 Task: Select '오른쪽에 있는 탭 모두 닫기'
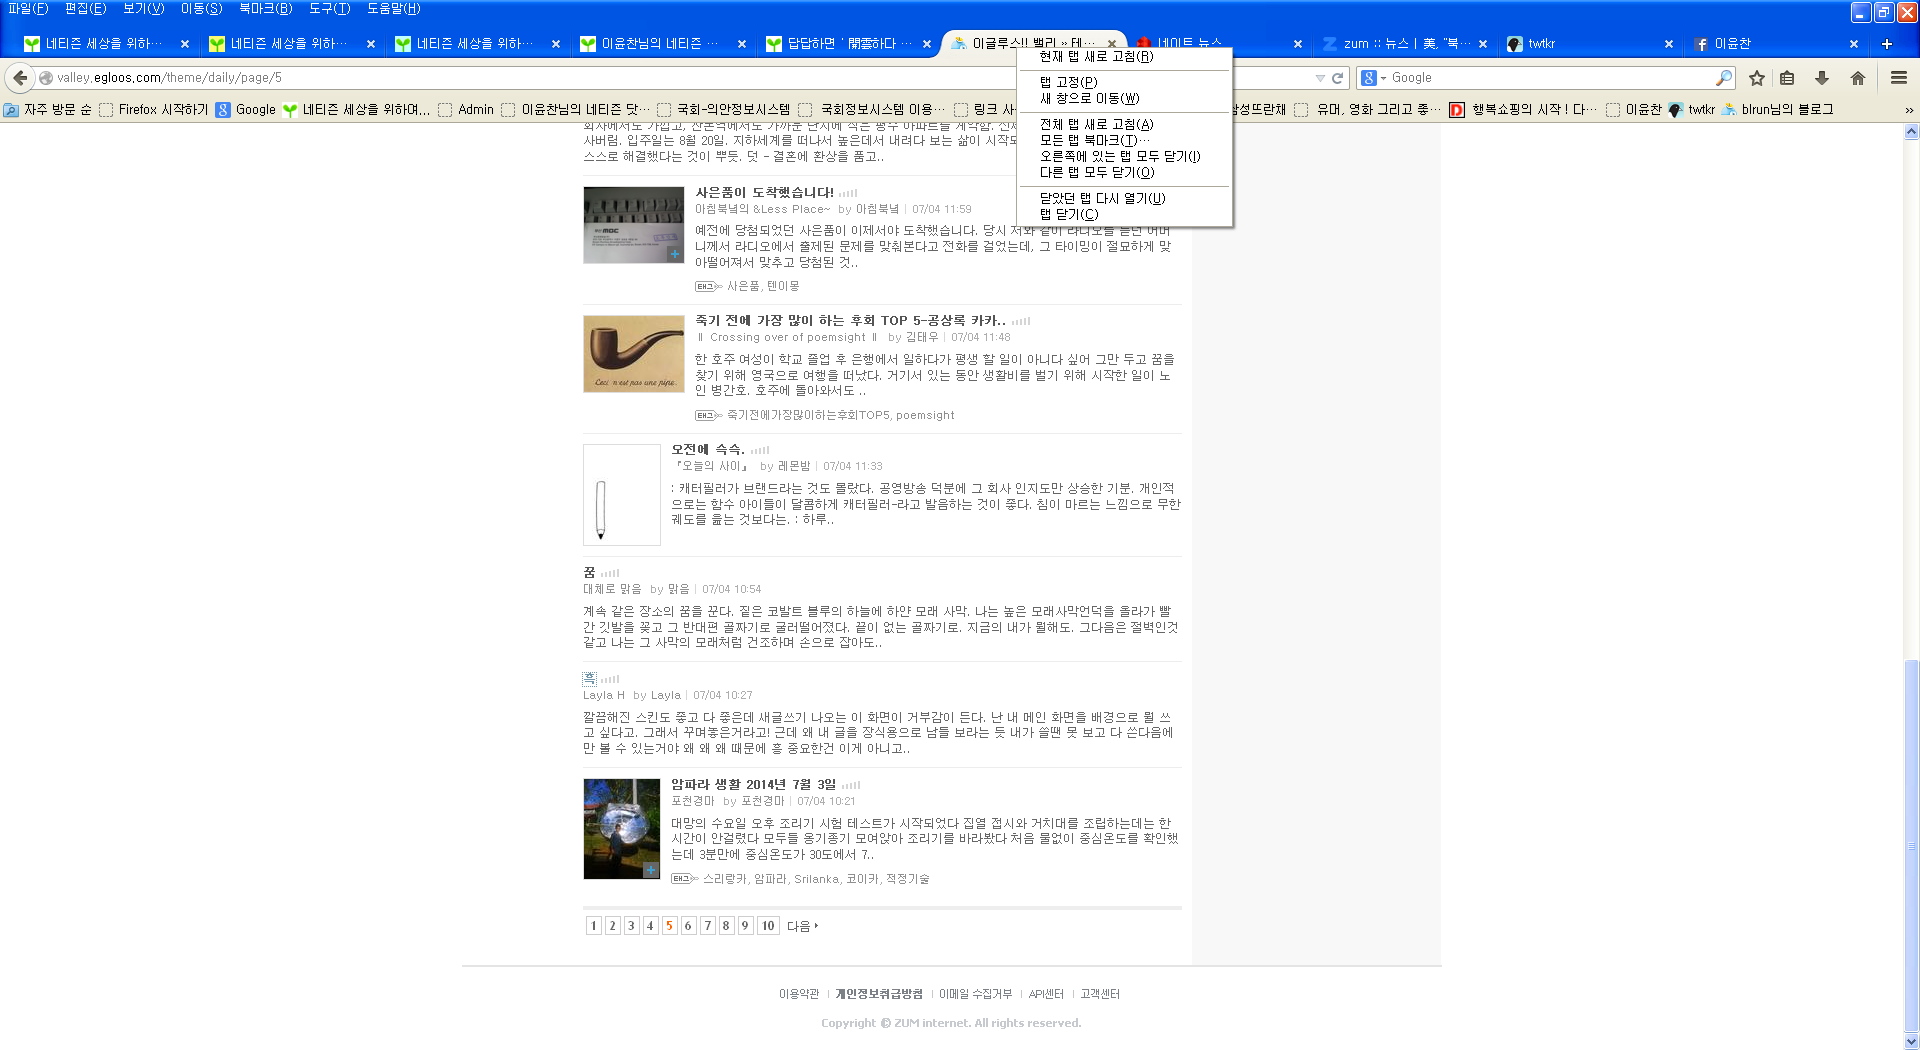pyautogui.click(x=1124, y=156)
